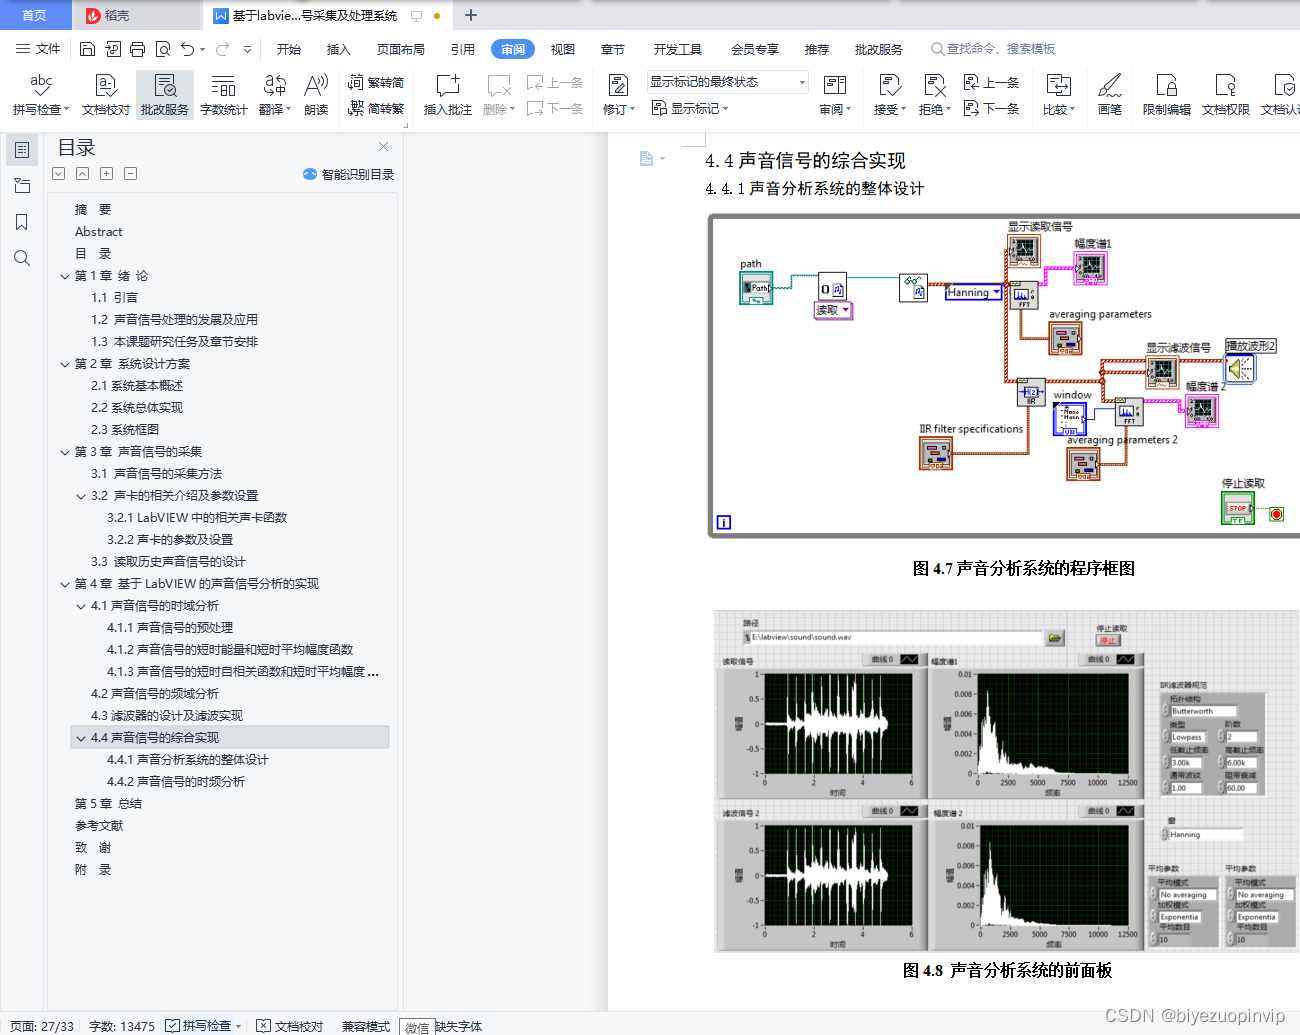Show 字数统计 word count

(x=223, y=95)
